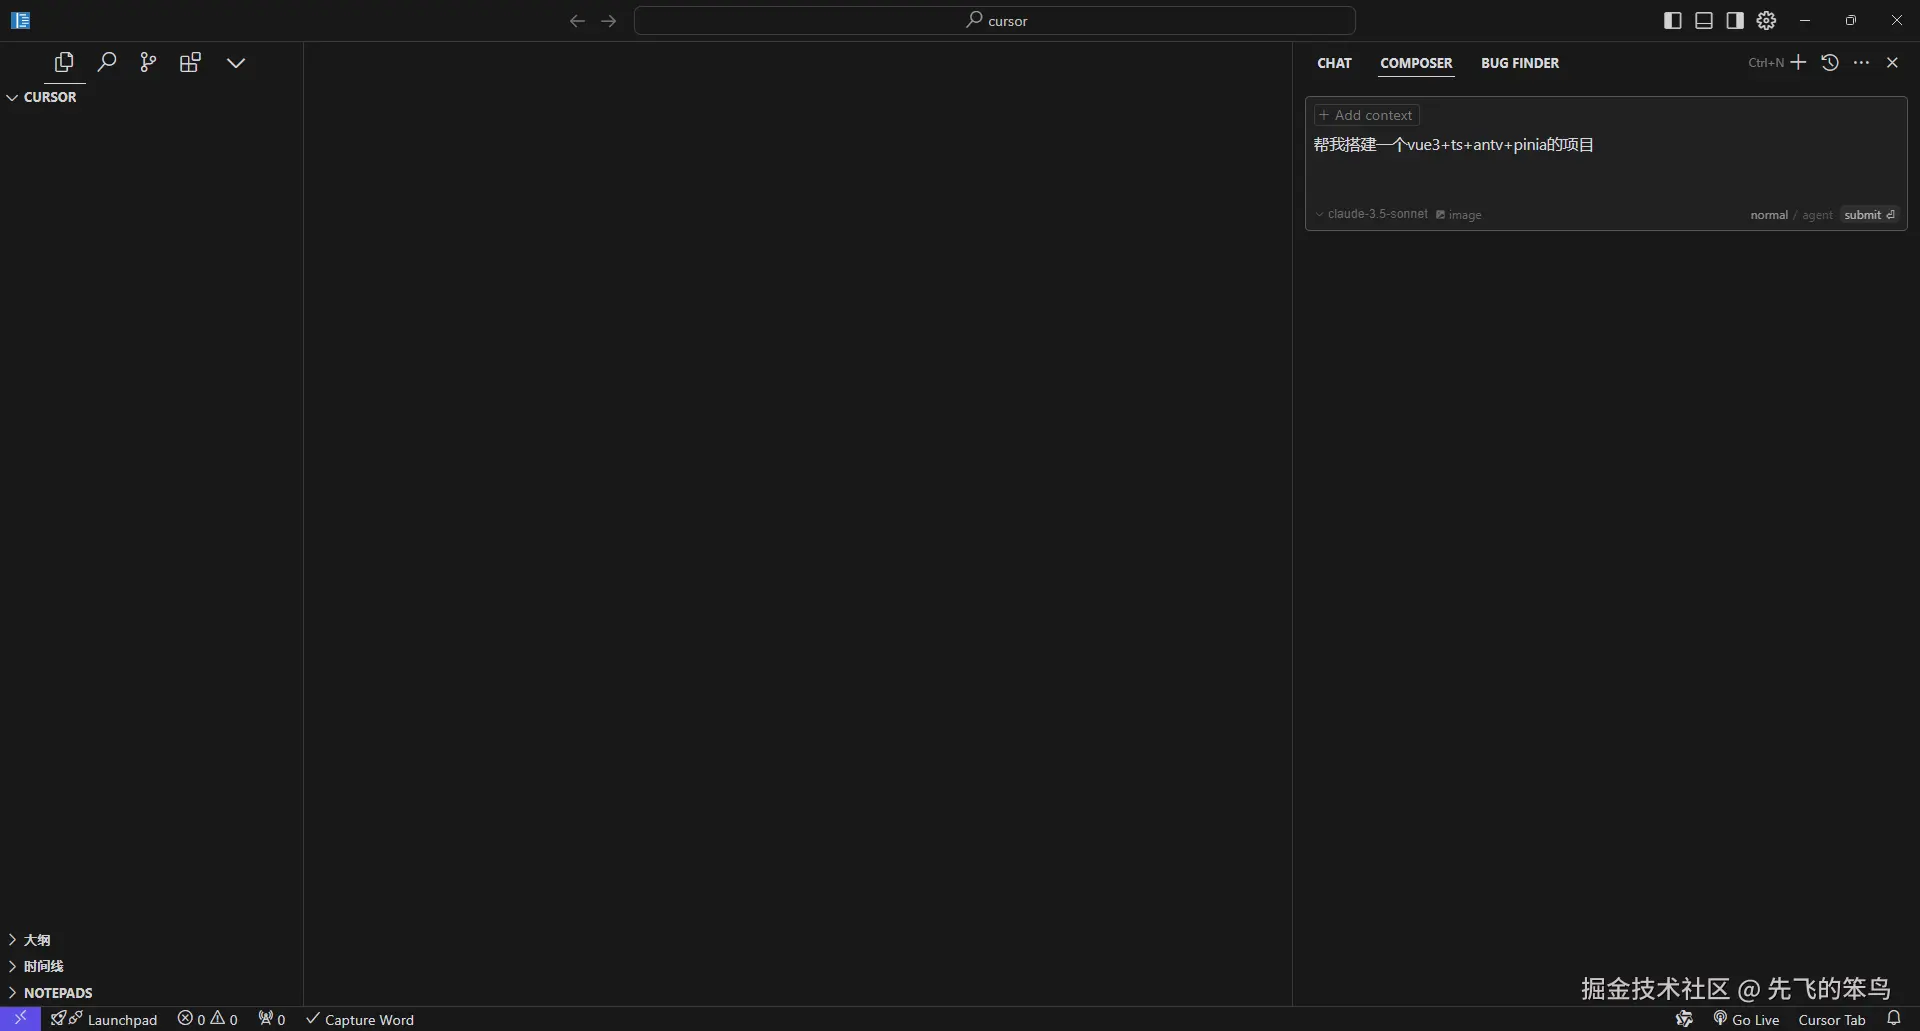1920x1031 pixels.
Task: Select normal composer mode
Action: [1768, 215]
